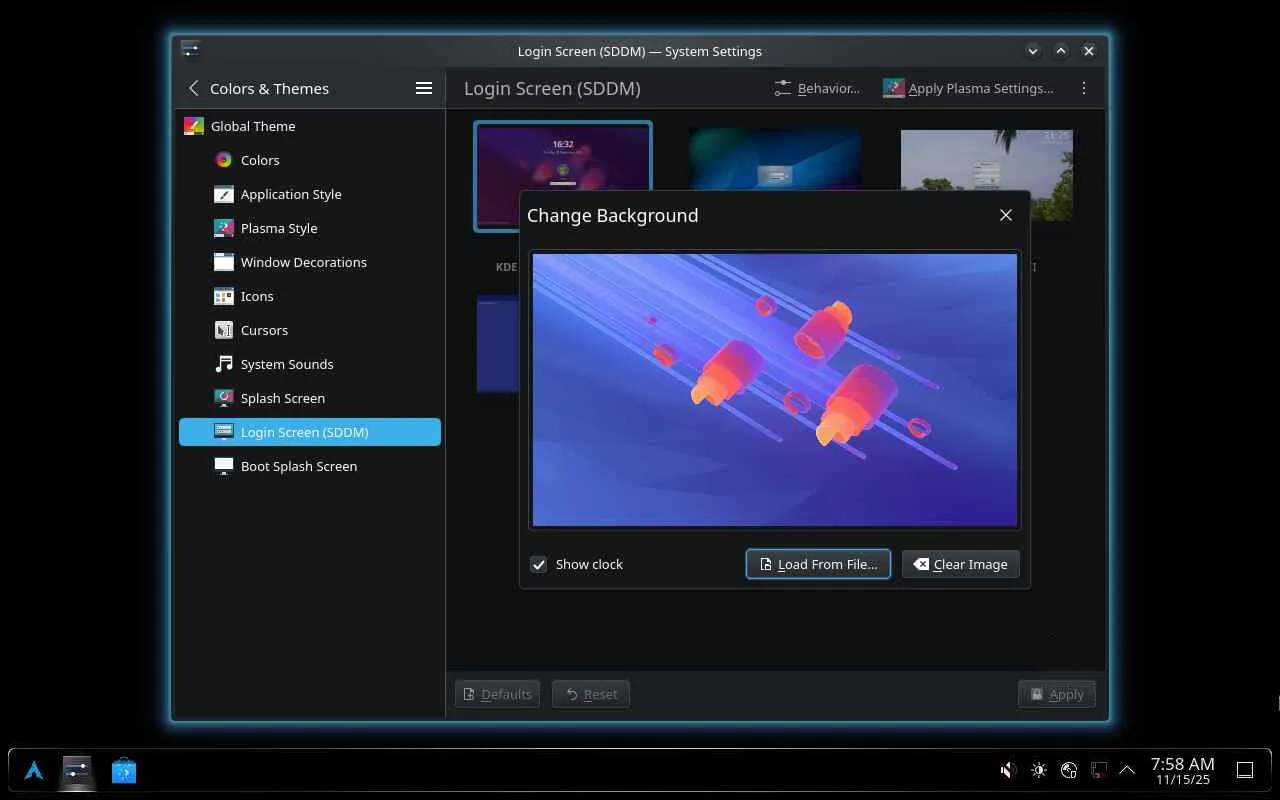Click the Splash Screen icon
This screenshot has height=800, width=1280.
[224, 398]
